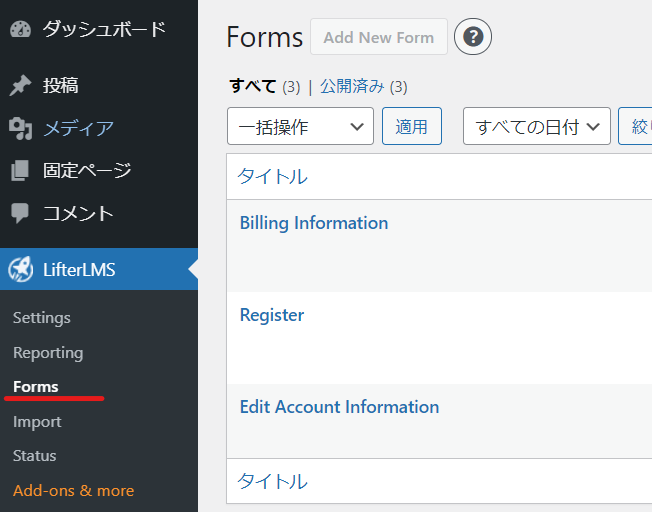
Task: Sort by top タイトル column header
Action: [x=272, y=176]
